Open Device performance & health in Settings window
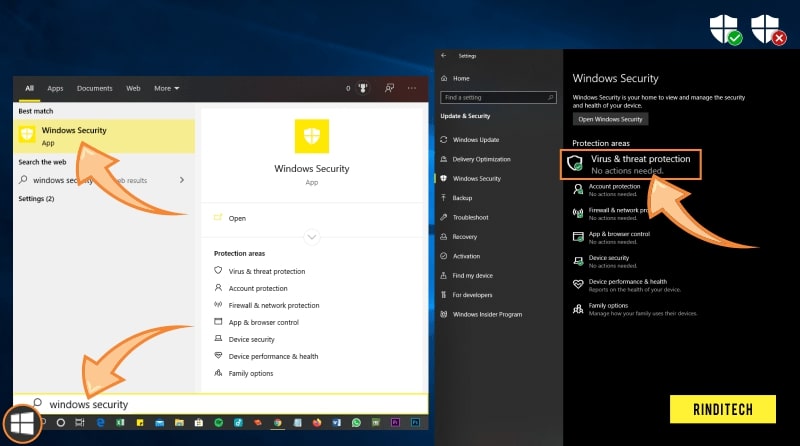 627,285
